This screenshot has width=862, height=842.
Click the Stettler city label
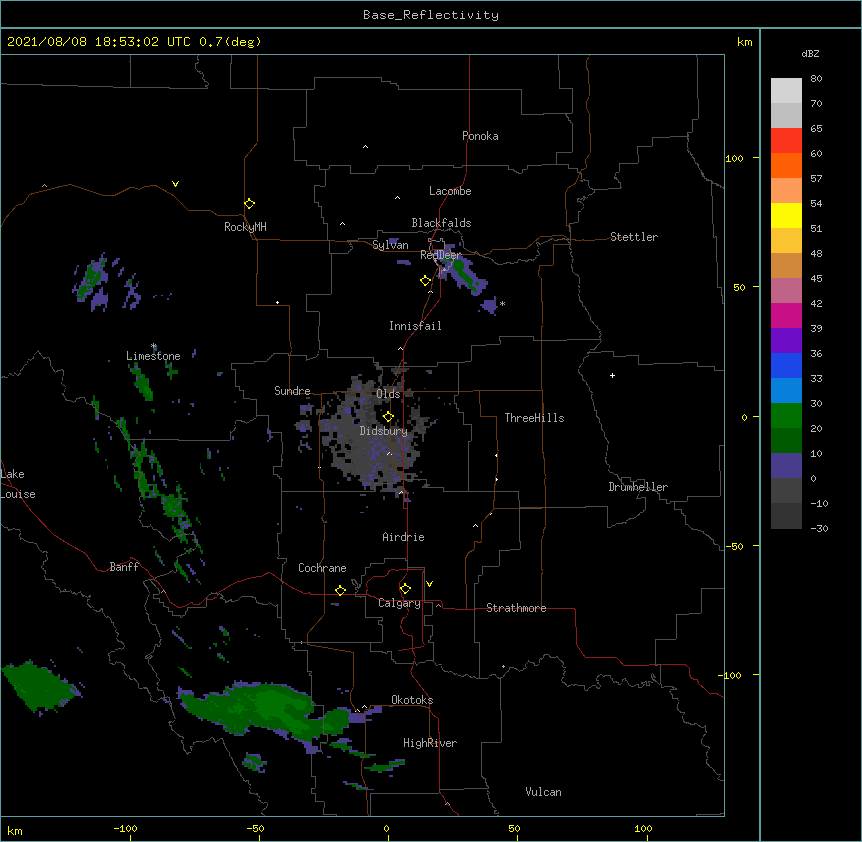634,237
